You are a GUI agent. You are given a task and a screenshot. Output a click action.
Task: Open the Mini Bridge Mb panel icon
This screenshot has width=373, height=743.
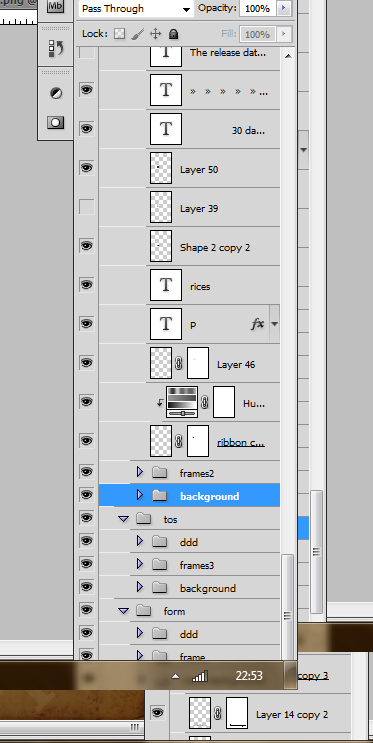[56, 7]
